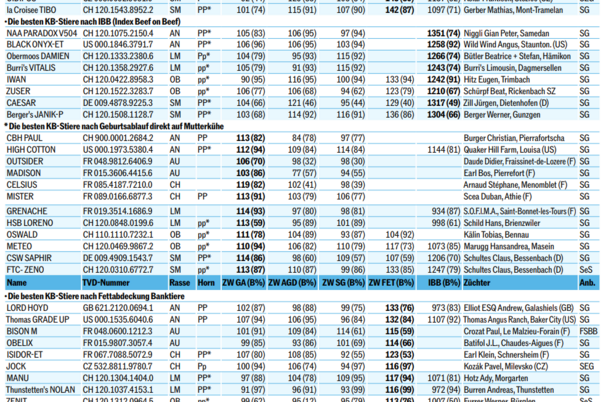The width and height of the screenshot is (606, 402).
Task: Click the MISTER bull name
Action: coord(20,197)
